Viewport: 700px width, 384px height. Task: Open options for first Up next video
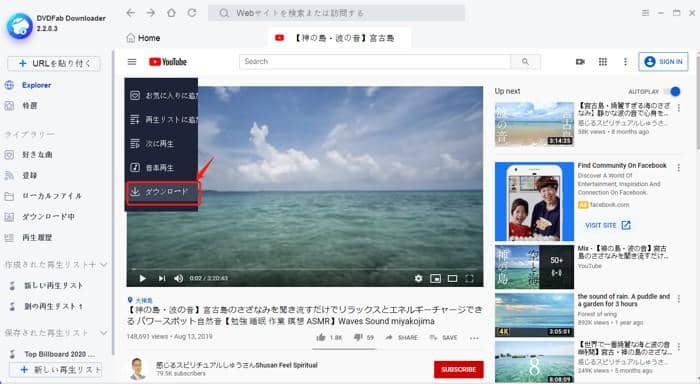point(679,108)
